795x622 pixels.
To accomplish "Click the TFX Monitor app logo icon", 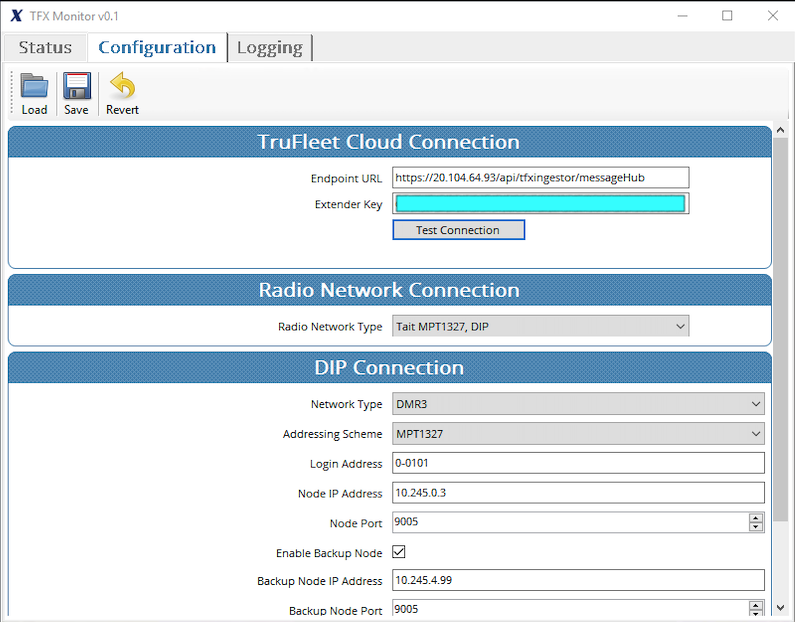I will (x=16, y=16).
